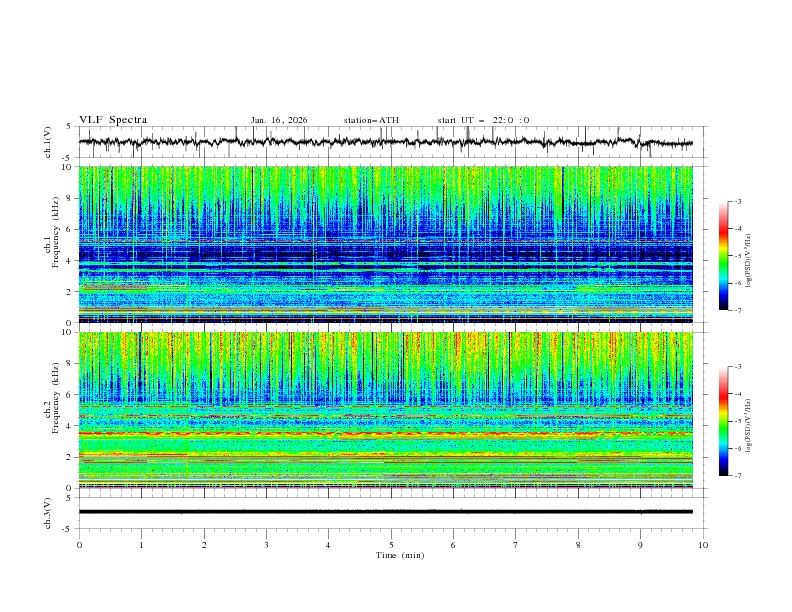Click the "-3" tick on the upper colorbar
Image resolution: width=792 pixels, height=612 pixels.
pos(737,201)
